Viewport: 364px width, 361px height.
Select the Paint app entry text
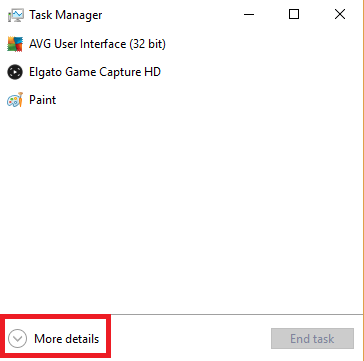(43, 100)
